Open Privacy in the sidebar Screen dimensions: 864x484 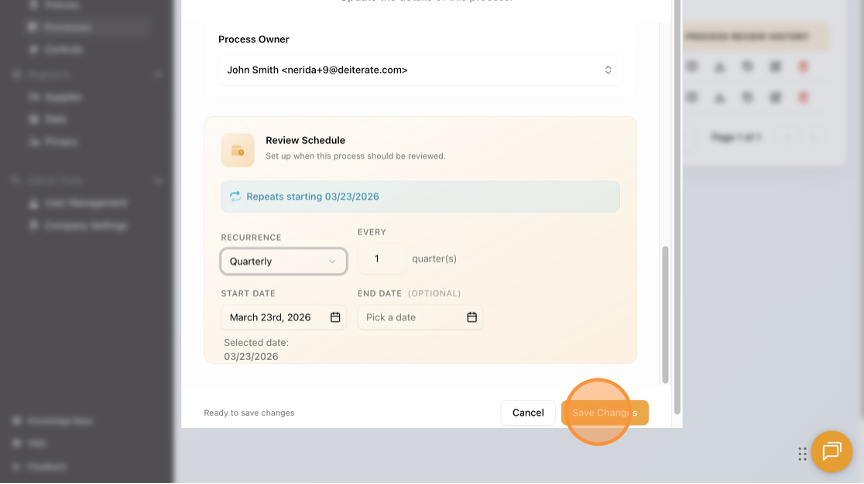point(60,142)
